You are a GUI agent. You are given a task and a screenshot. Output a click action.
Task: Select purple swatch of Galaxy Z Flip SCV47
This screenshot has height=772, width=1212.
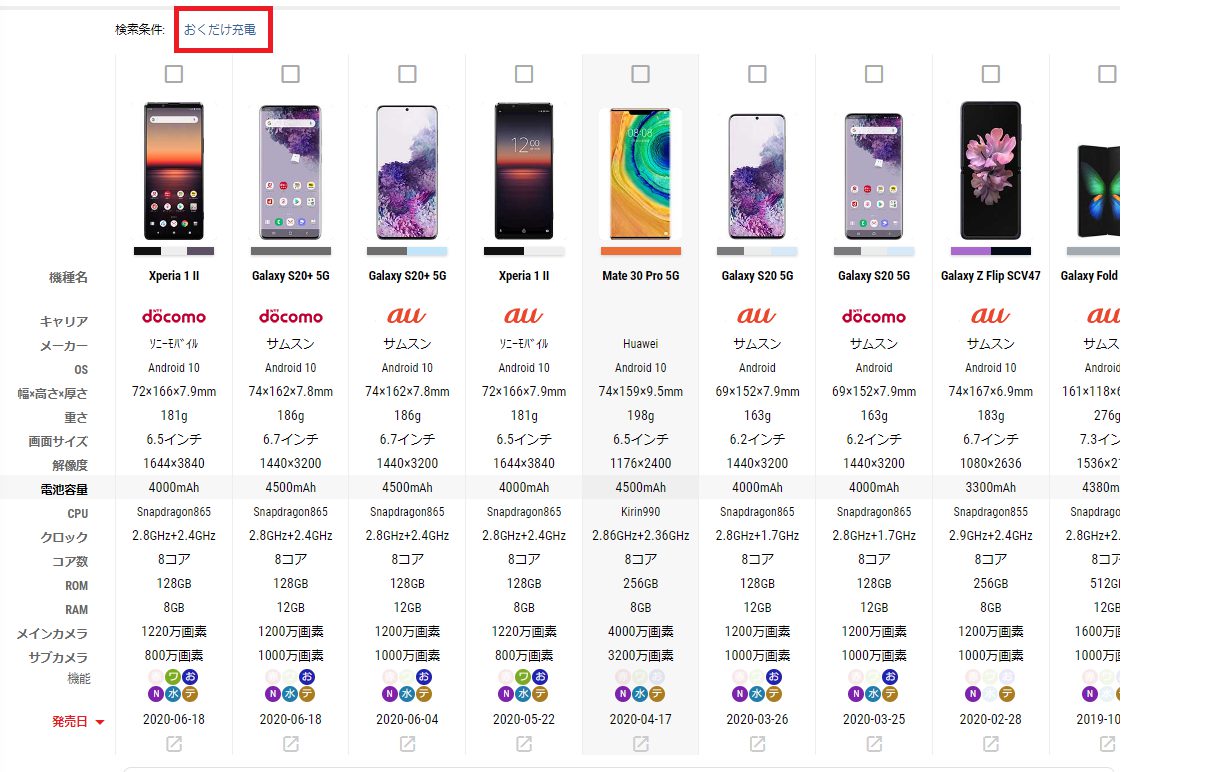coord(971,251)
